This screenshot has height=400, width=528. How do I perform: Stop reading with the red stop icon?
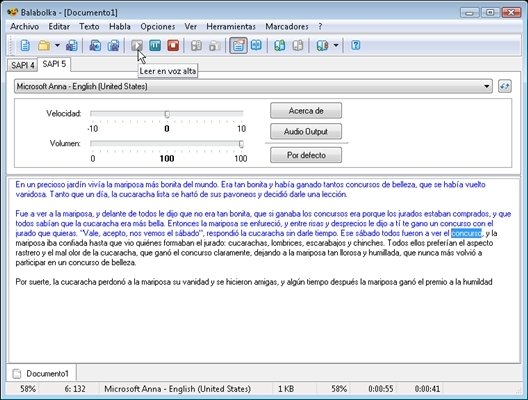(173, 45)
